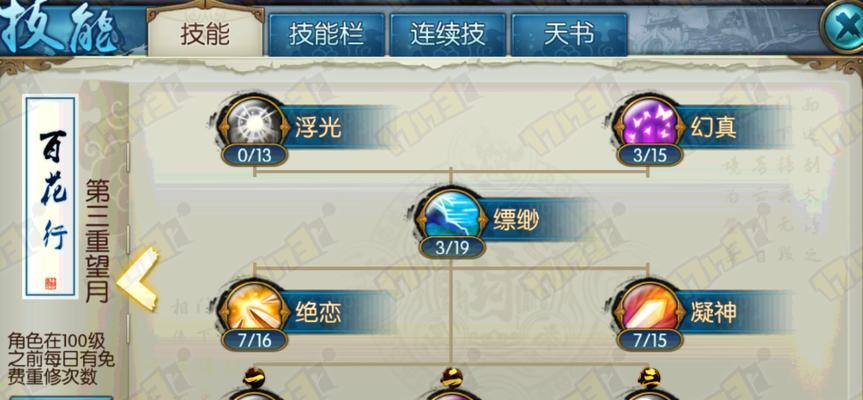863x400 pixels.
Task: Select the purple 幻真 skill icon
Action: [649, 123]
